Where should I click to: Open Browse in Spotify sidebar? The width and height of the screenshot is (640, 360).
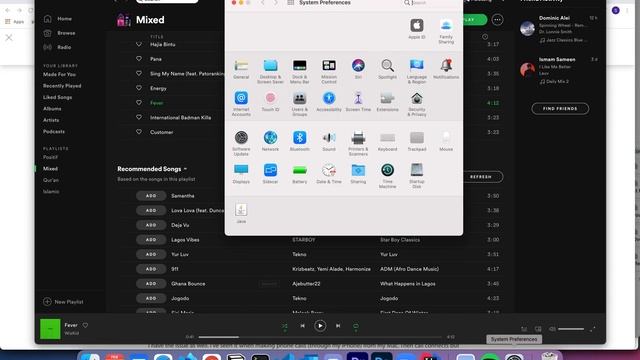59,33
